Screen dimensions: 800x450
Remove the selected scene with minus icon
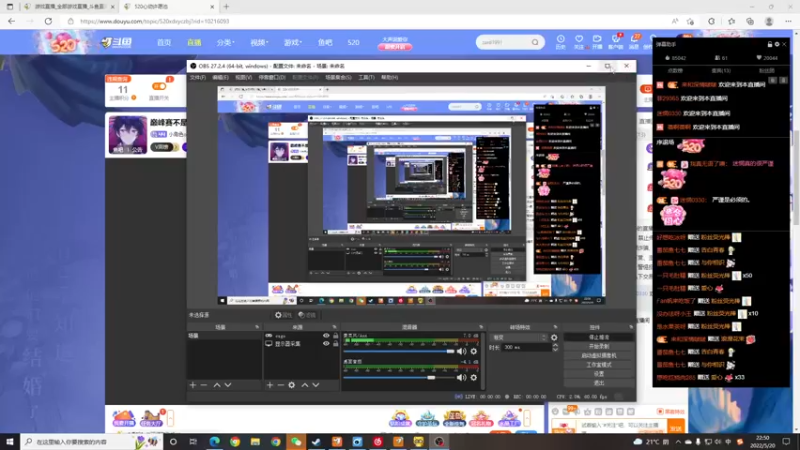[x=204, y=385]
